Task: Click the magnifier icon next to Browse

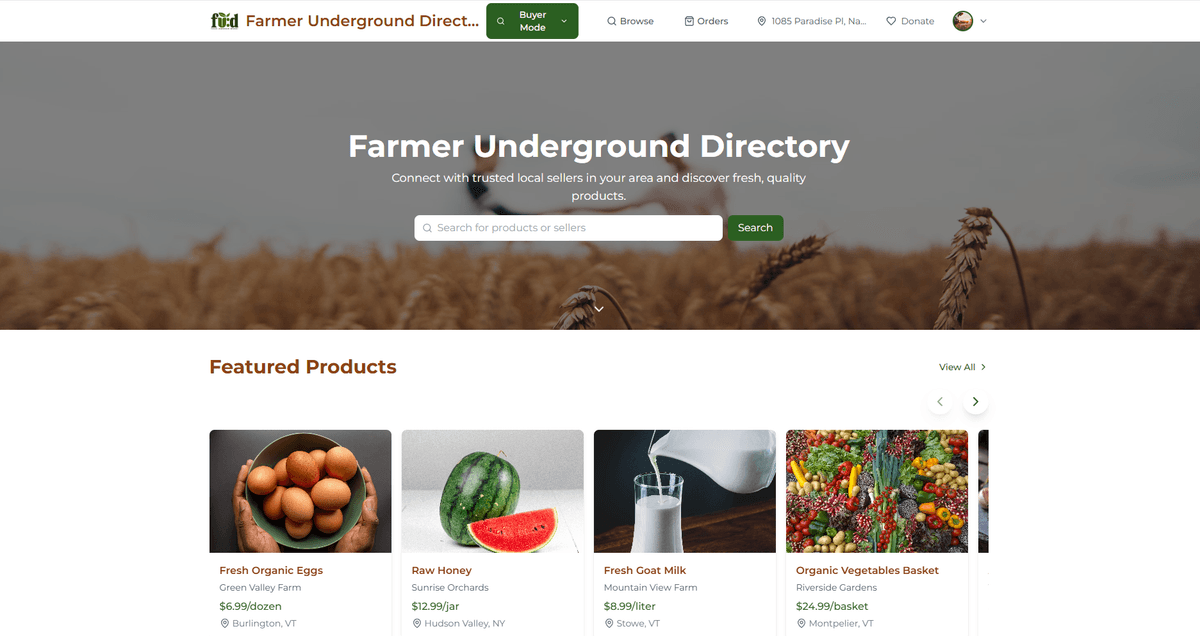Action: tap(612, 21)
